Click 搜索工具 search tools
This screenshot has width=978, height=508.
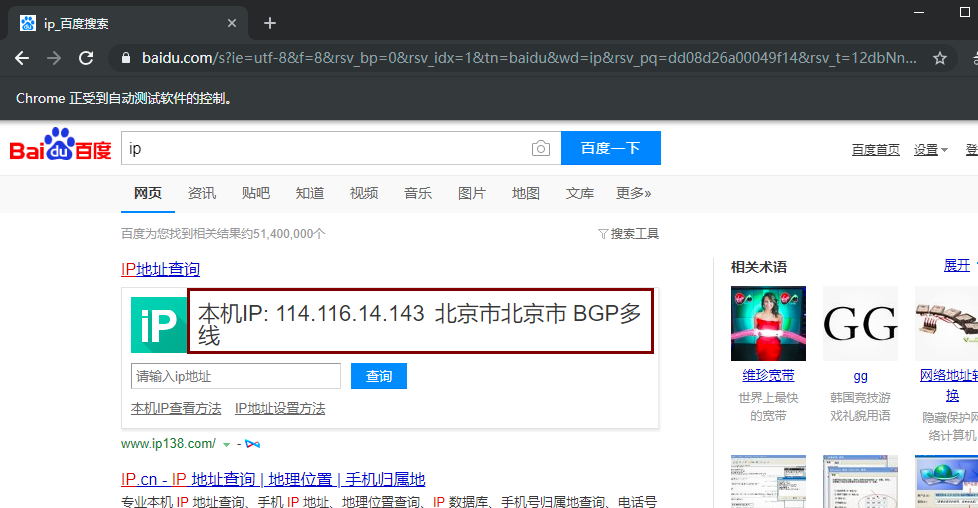(634, 234)
